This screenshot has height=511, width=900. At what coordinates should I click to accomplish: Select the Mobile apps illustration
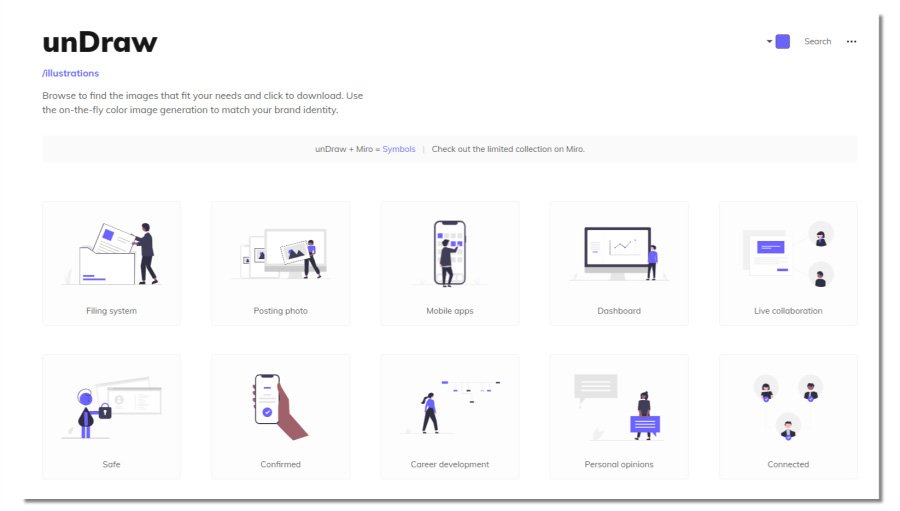point(450,264)
